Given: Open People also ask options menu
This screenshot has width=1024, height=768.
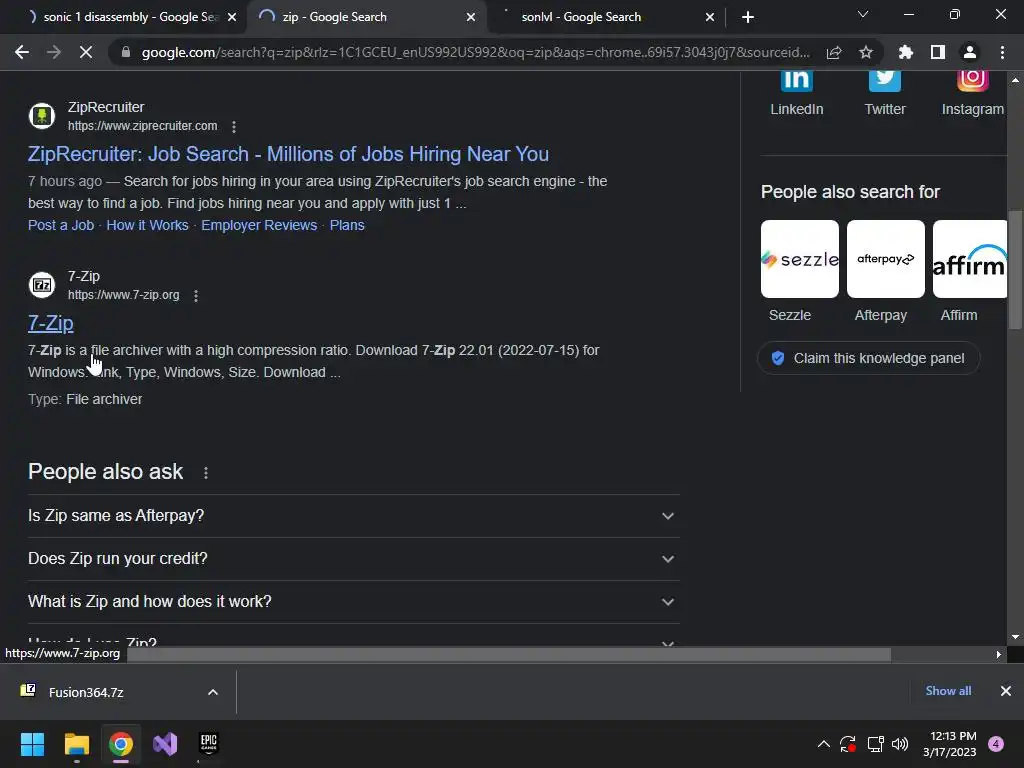Looking at the screenshot, I should [x=206, y=473].
